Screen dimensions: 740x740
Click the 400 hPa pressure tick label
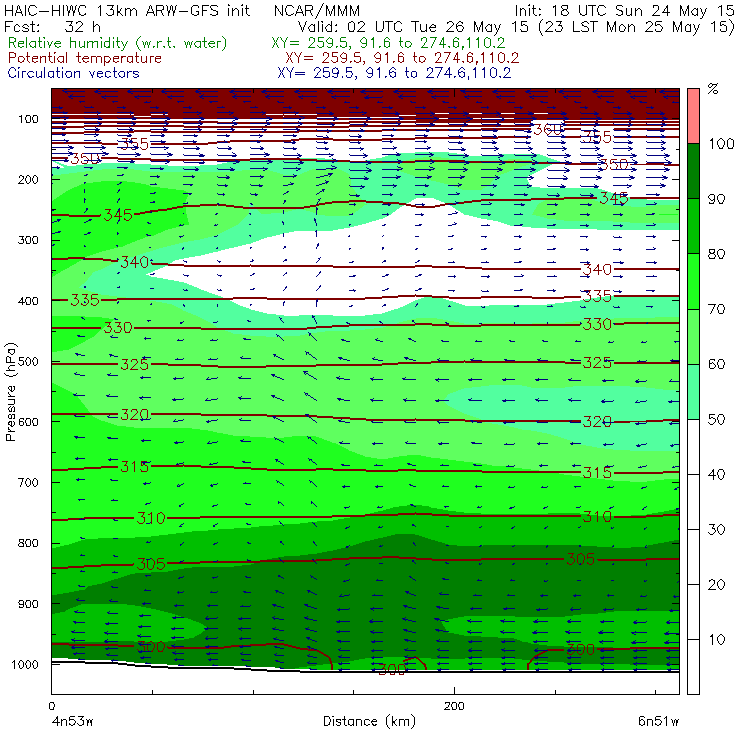(x=28, y=301)
